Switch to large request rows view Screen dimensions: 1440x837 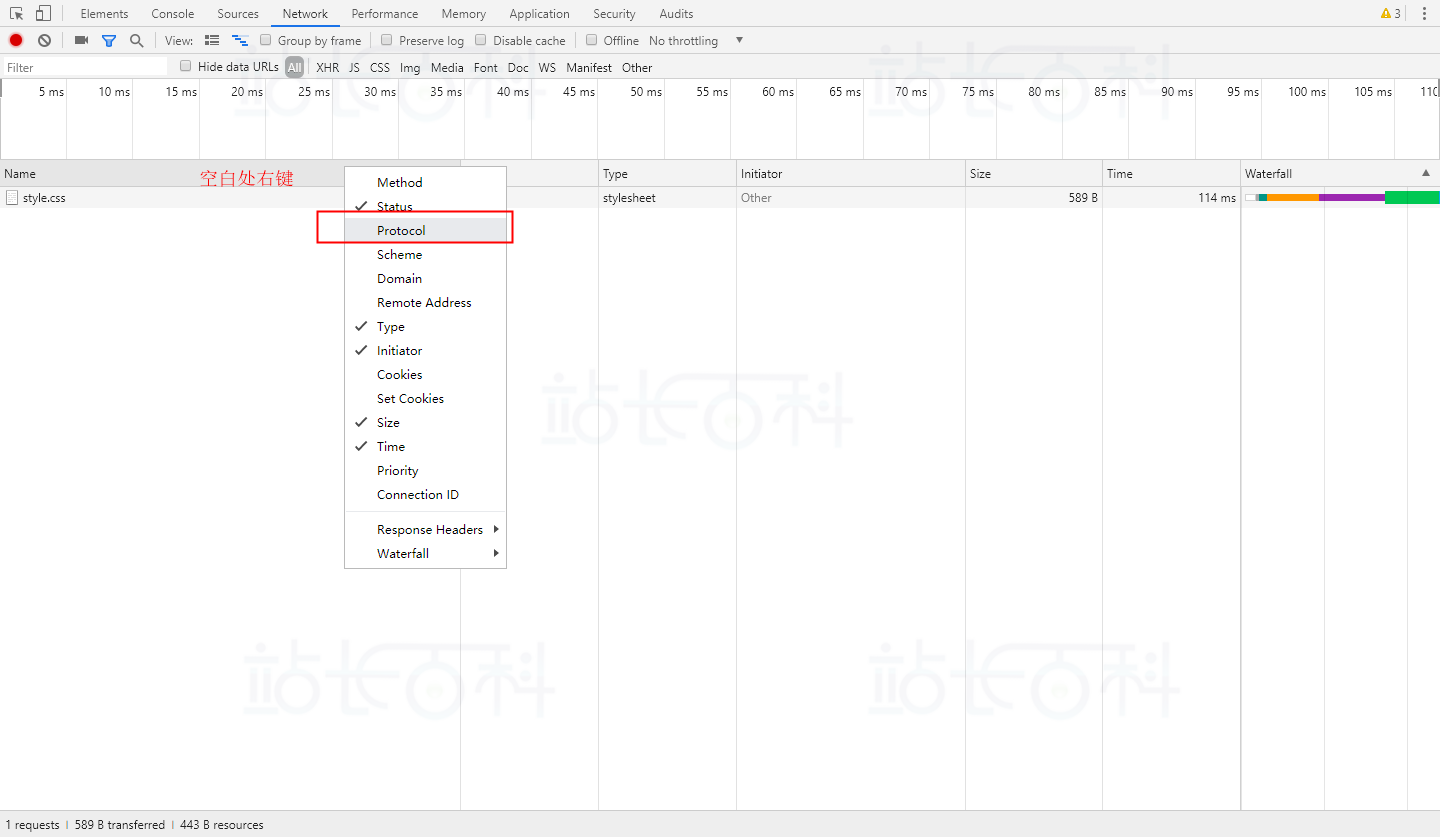point(212,41)
